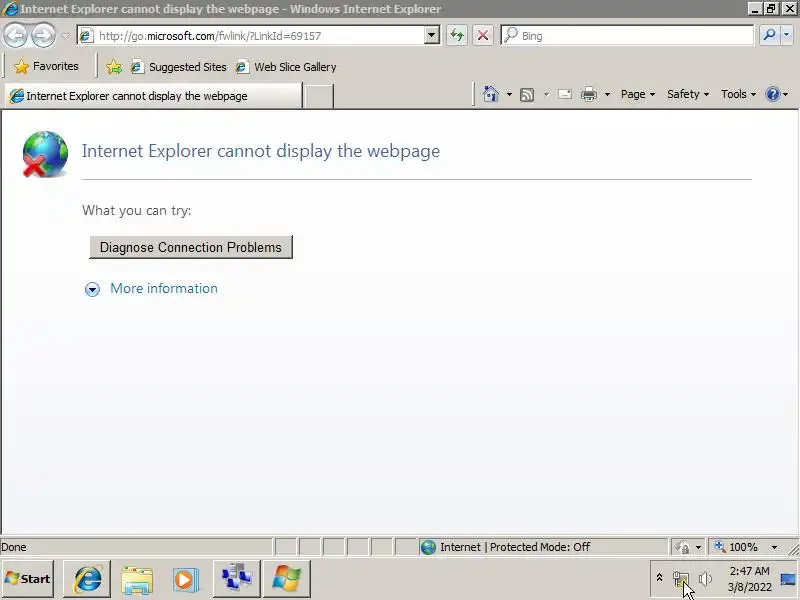Click the Bing search box
800x600 pixels.
627,36
